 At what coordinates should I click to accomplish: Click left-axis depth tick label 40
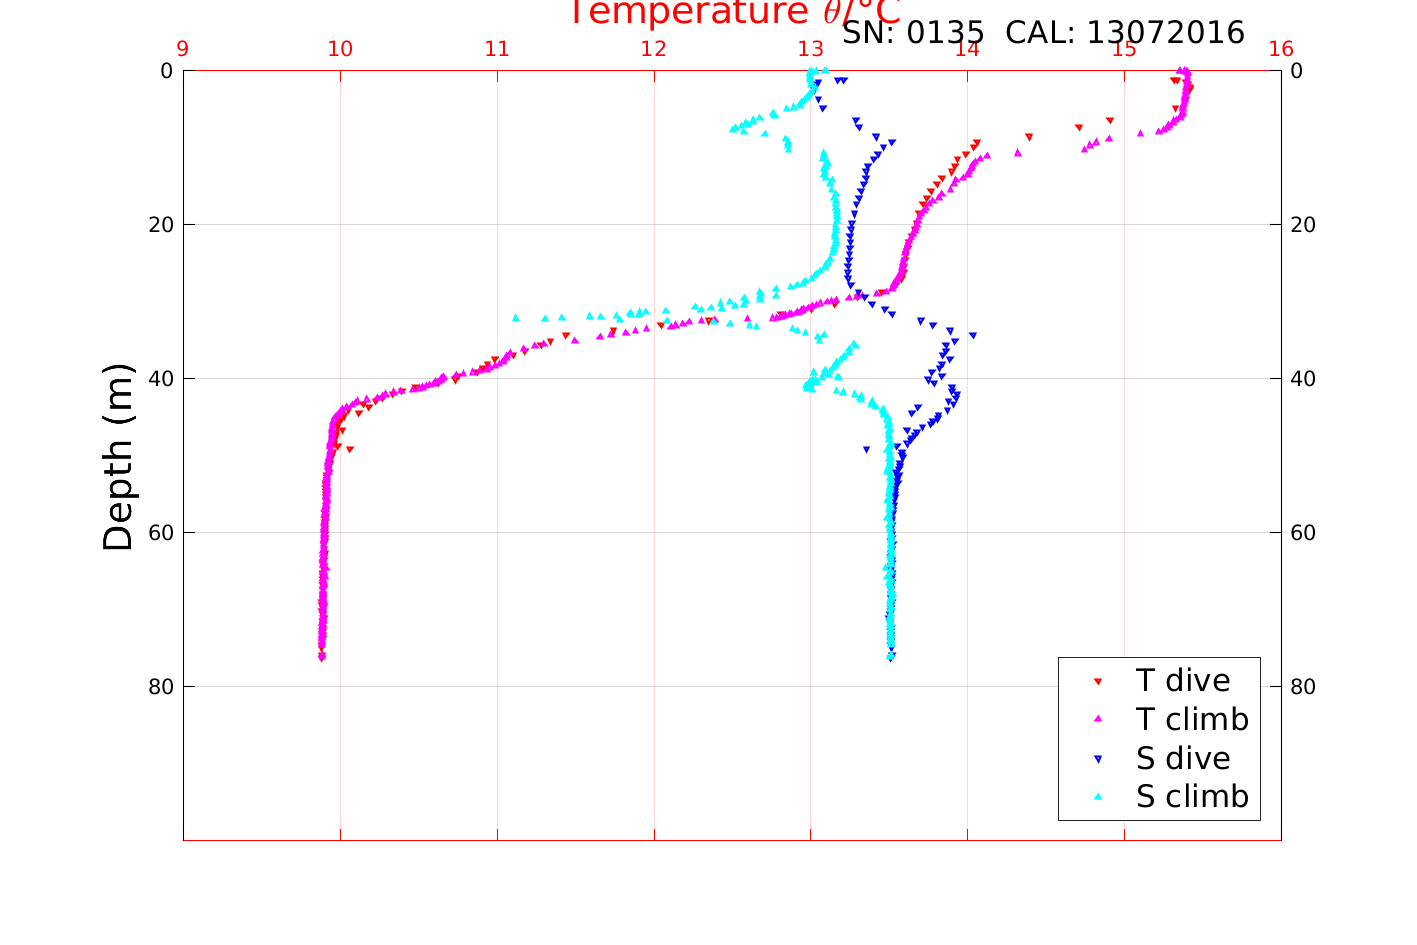pyautogui.click(x=161, y=379)
